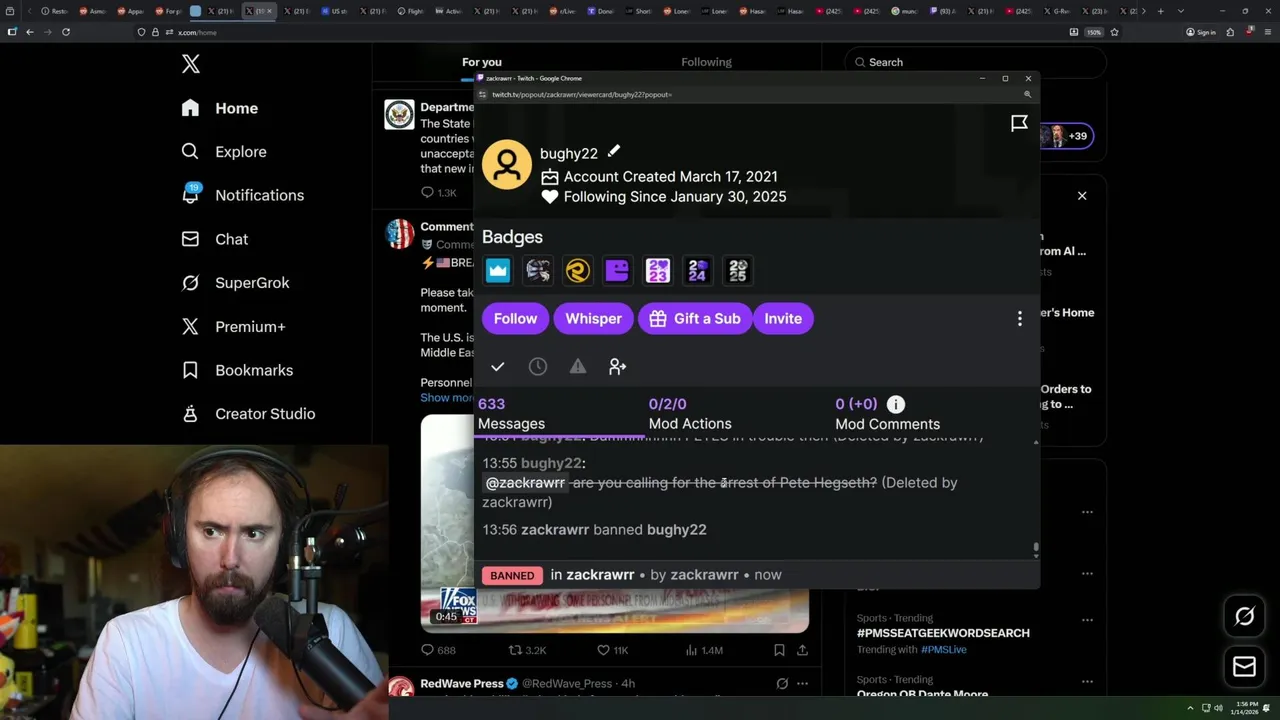
Task: Click the views chart icon showing 1.4M
Action: point(691,650)
